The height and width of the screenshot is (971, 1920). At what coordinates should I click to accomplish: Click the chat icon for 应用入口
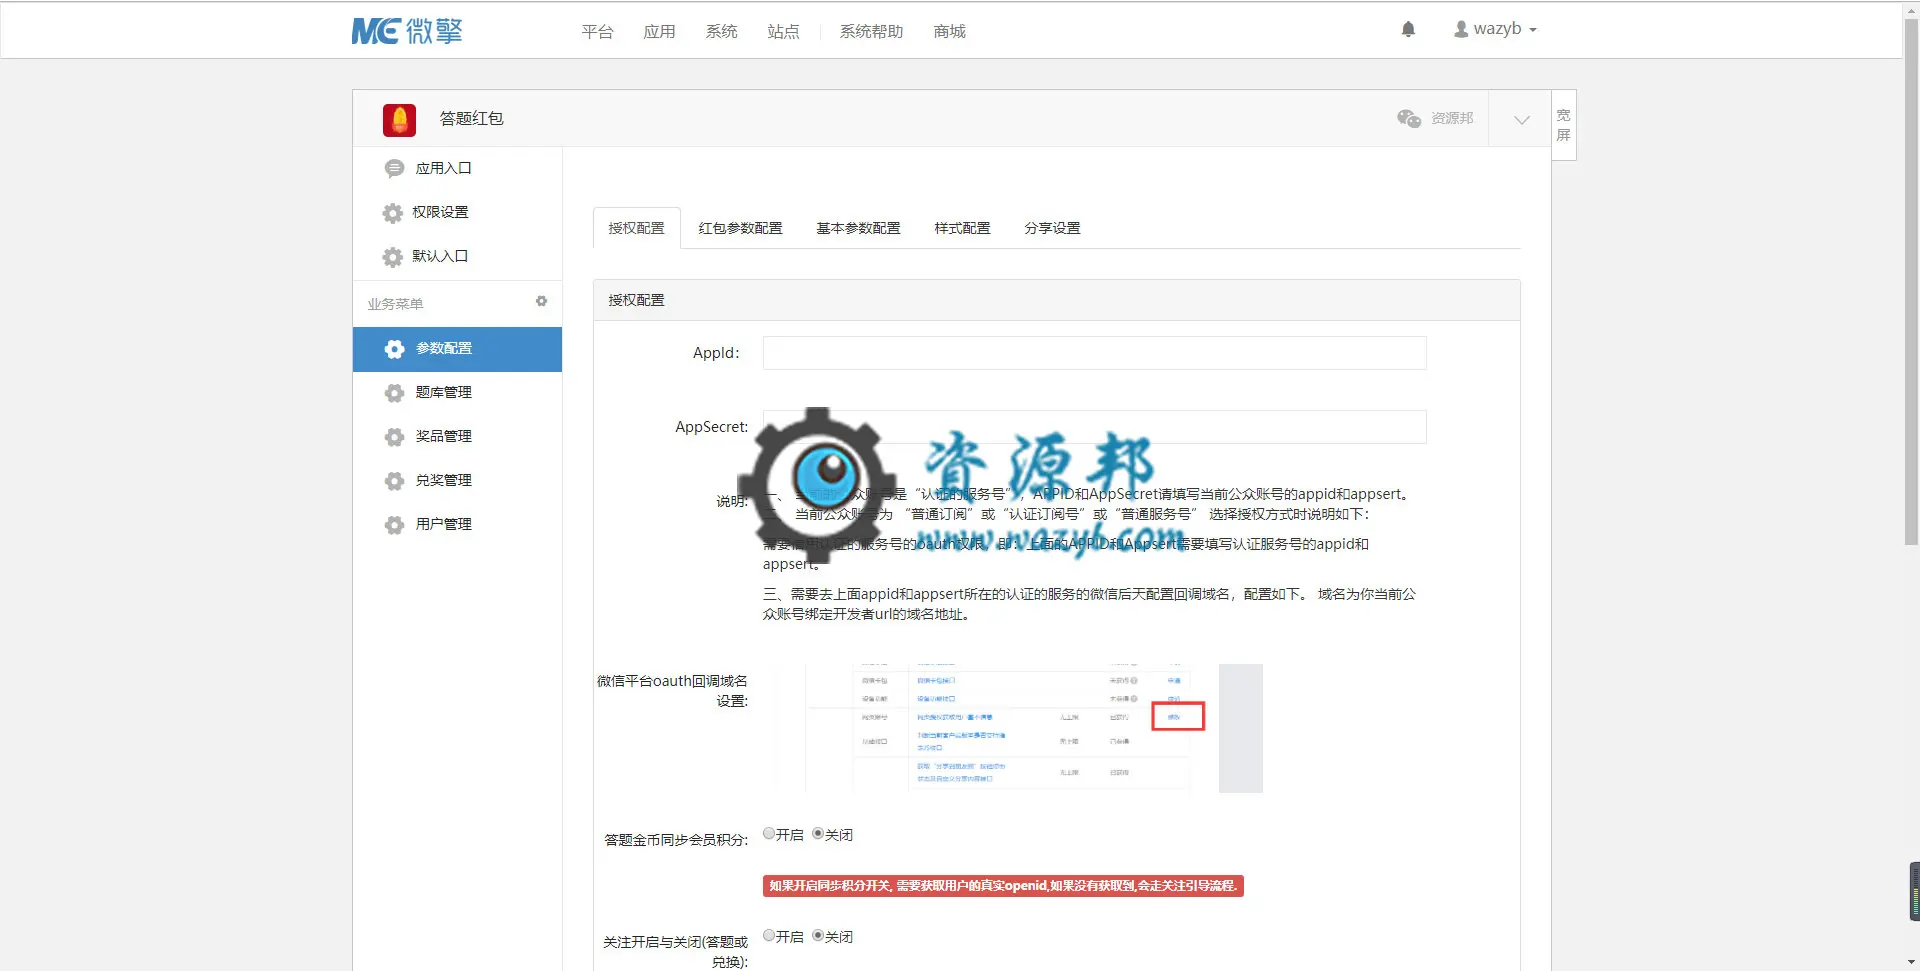(x=394, y=168)
